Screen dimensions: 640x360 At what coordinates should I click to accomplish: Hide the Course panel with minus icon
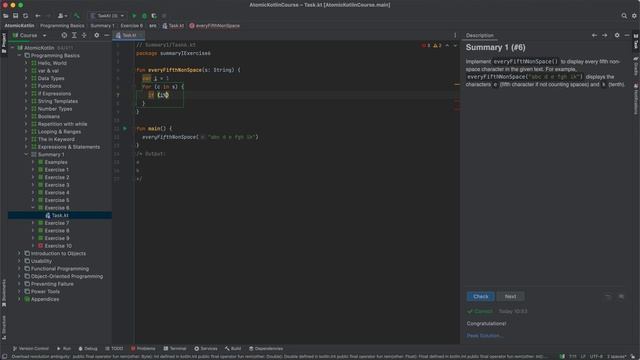coord(107,36)
